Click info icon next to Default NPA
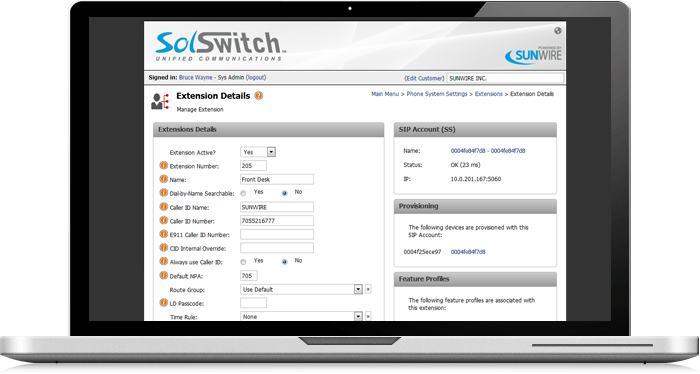The width and height of the screenshot is (700, 374). (x=164, y=276)
